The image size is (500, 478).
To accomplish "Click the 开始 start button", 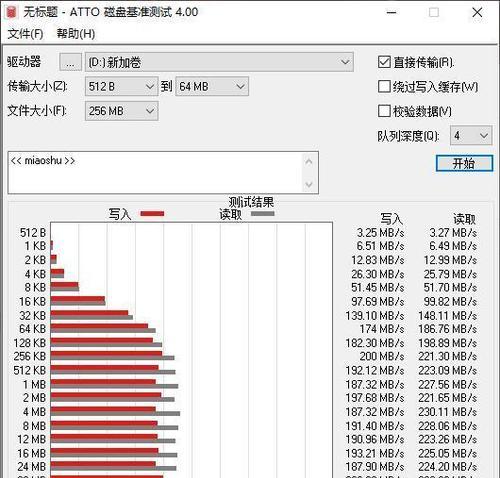I will tap(464, 163).
